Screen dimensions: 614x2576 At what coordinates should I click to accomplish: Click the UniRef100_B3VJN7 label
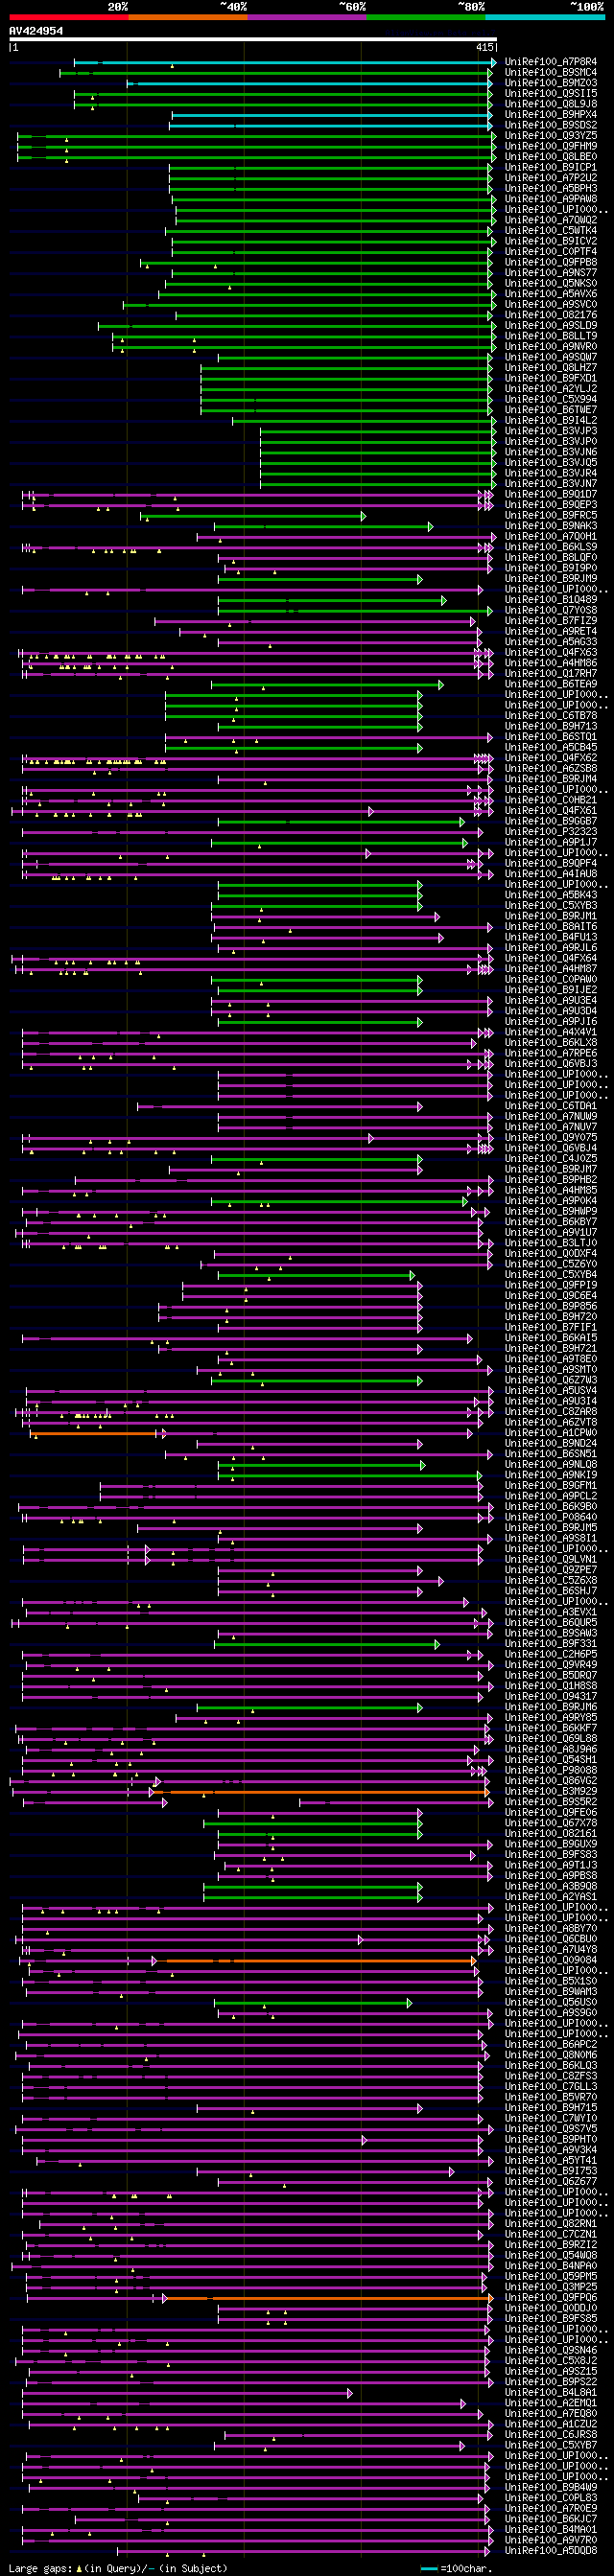pos(551,483)
